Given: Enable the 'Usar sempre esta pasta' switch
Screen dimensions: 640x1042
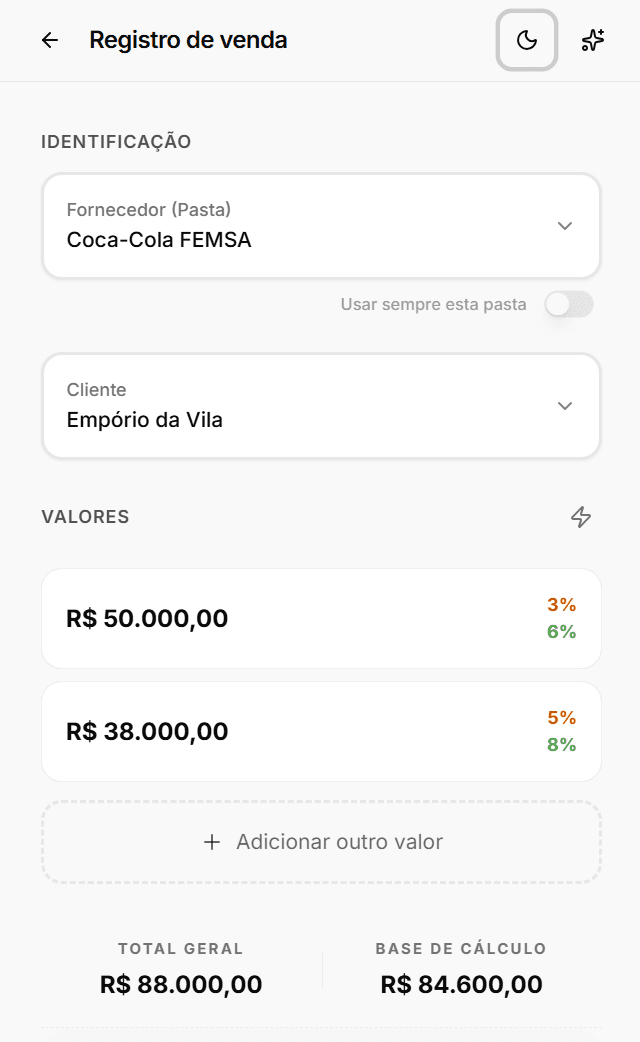Looking at the screenshot, I should click(x=568, y=304).
